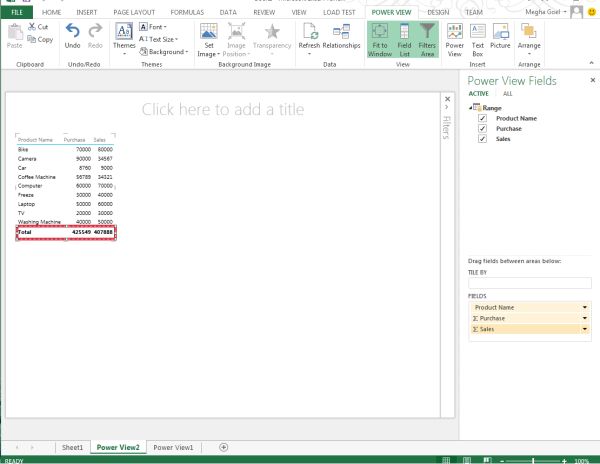Image resolution: width=600 pixels, height=464 pixels.
Task: Open Sales field options dropdown
Action: click(x=585, y=329)
